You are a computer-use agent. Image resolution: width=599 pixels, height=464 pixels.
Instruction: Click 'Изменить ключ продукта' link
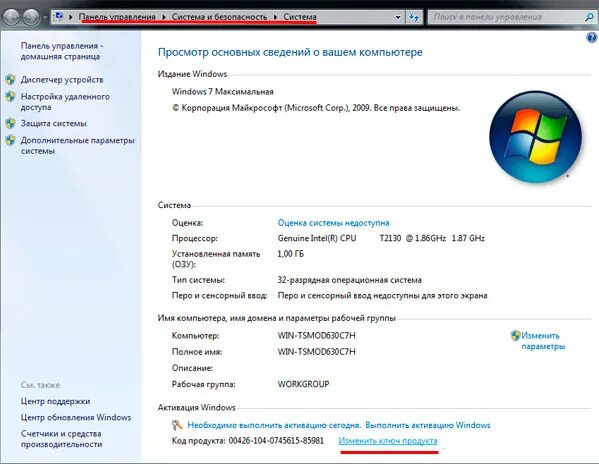point(388,441)
